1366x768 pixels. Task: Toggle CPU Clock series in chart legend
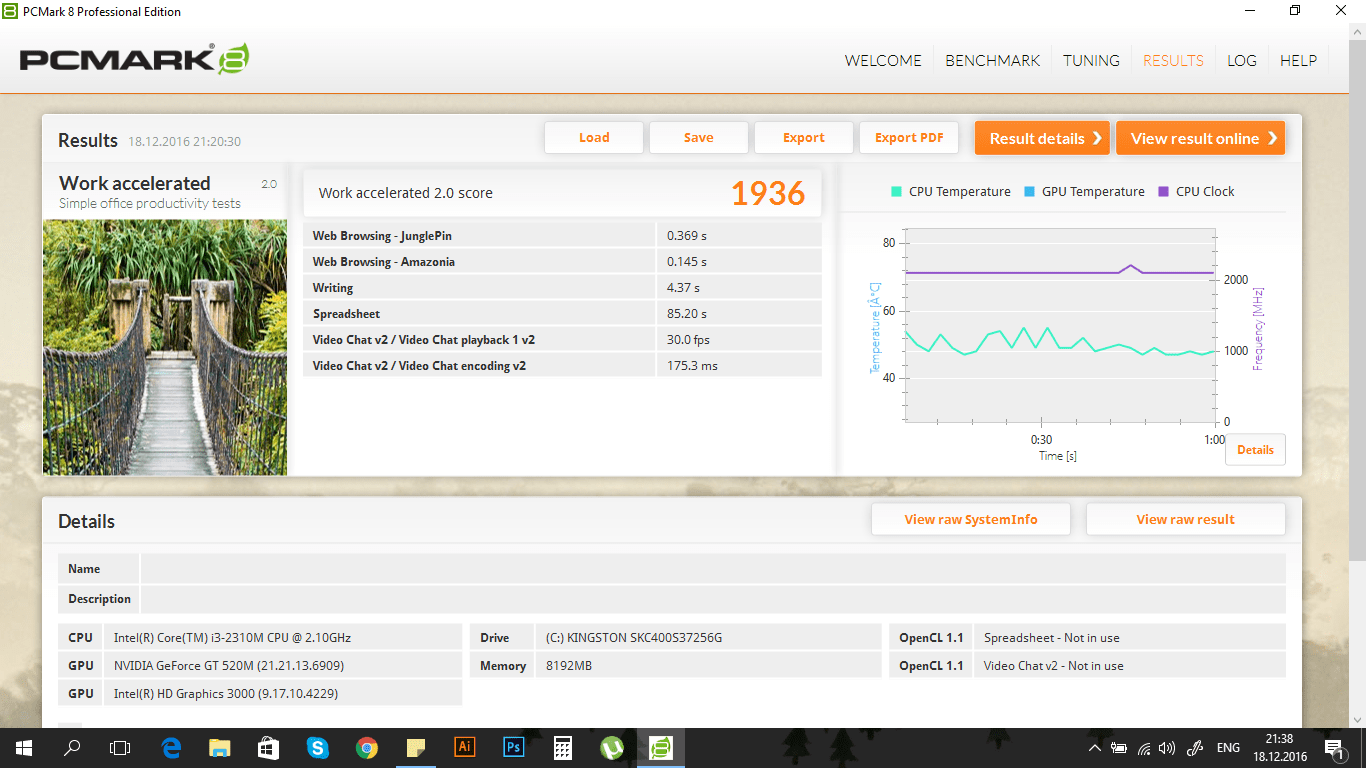(1196, 192)
